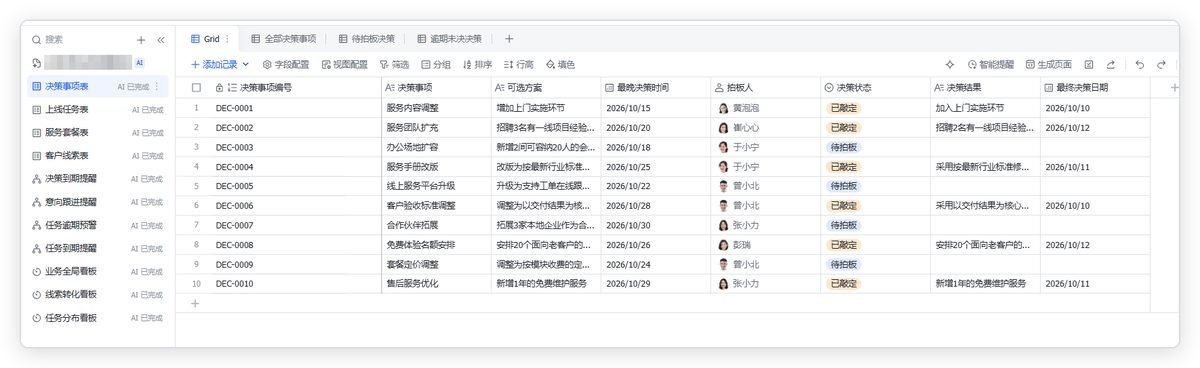Open the 决策状态 cell for DEC-0001
Viewport: 1200px width, 368px height.
pyautogui.click(x=875, y=107)
